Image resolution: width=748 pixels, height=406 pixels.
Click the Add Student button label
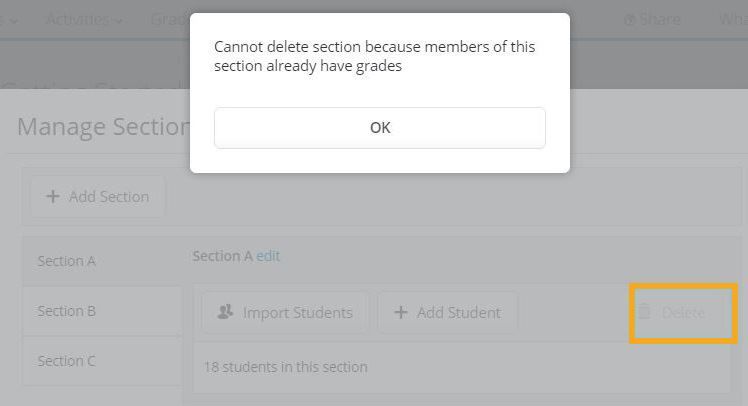click(458, 313)
